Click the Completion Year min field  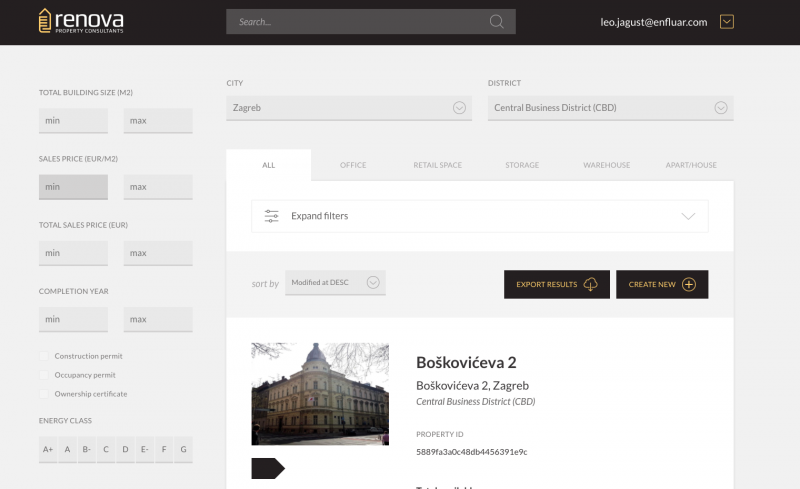73,320
